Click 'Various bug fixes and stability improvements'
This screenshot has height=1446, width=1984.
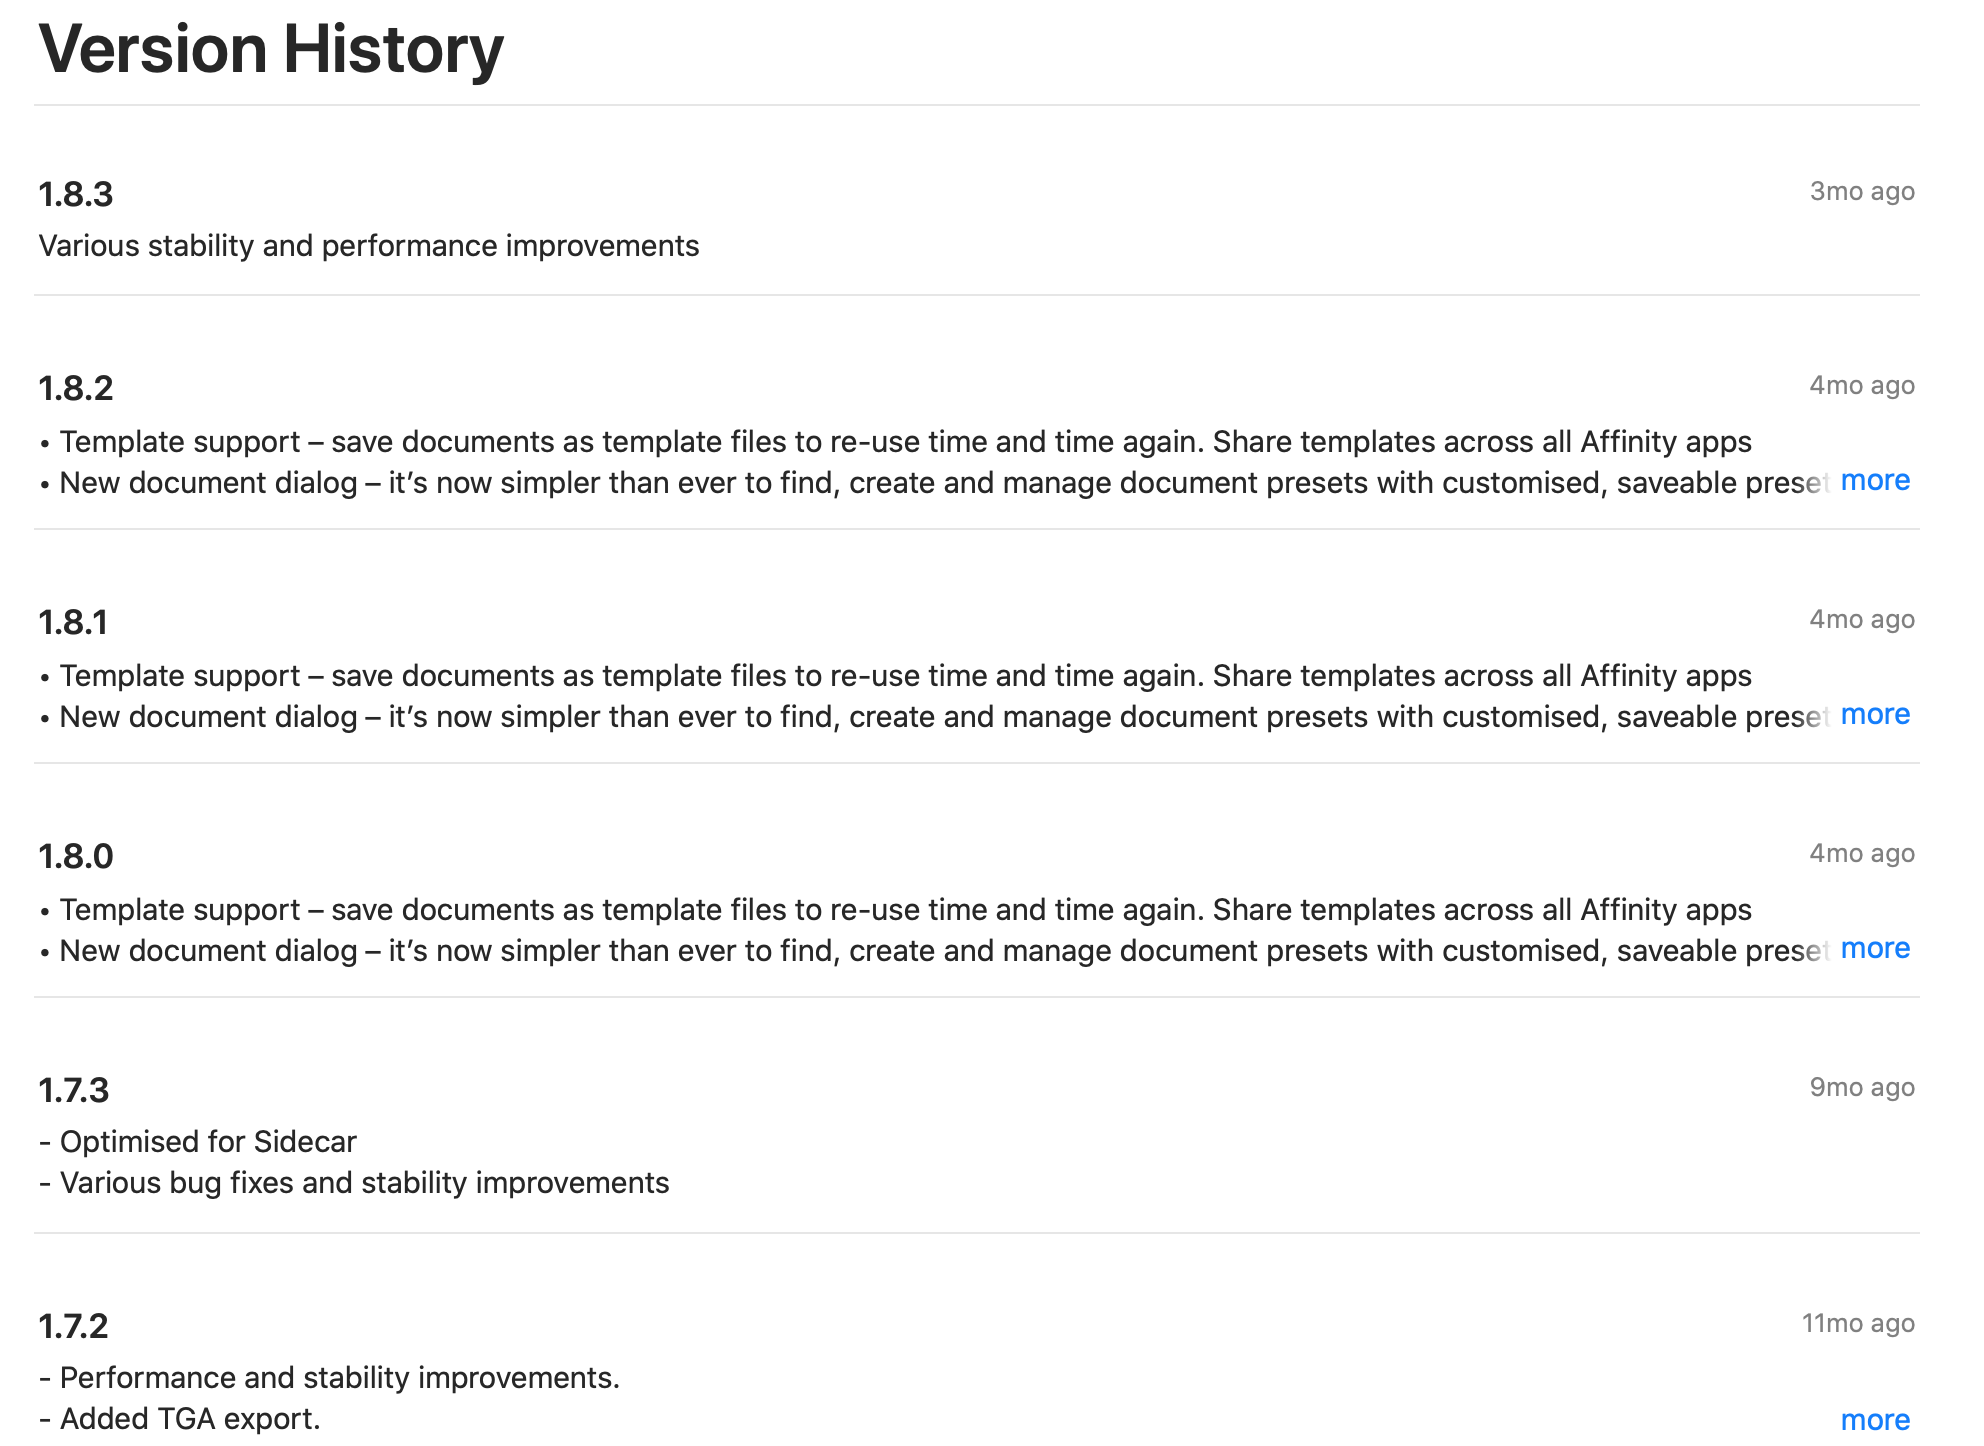pos(354,1183)
